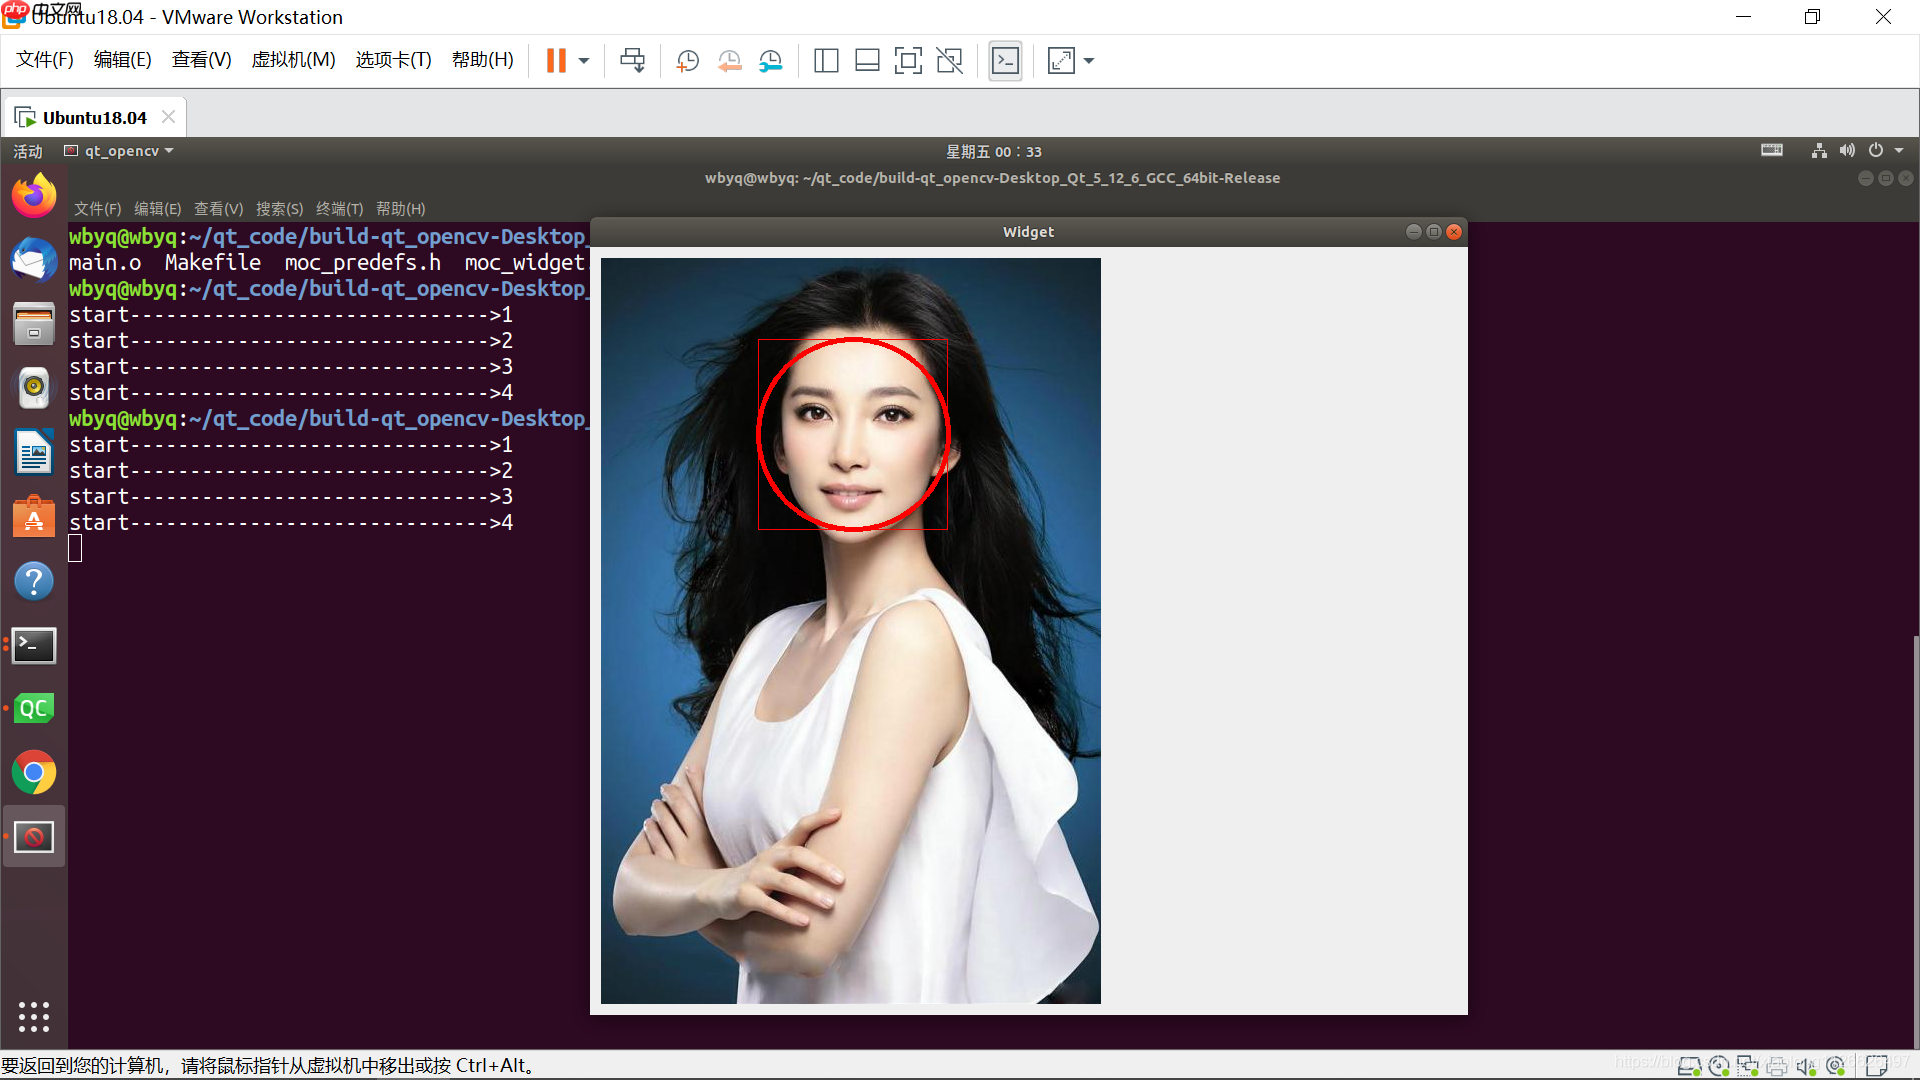Screen dimensions: 1920x1080
Task: Open Qt Creator from the dock
Action: coord(33,707)
